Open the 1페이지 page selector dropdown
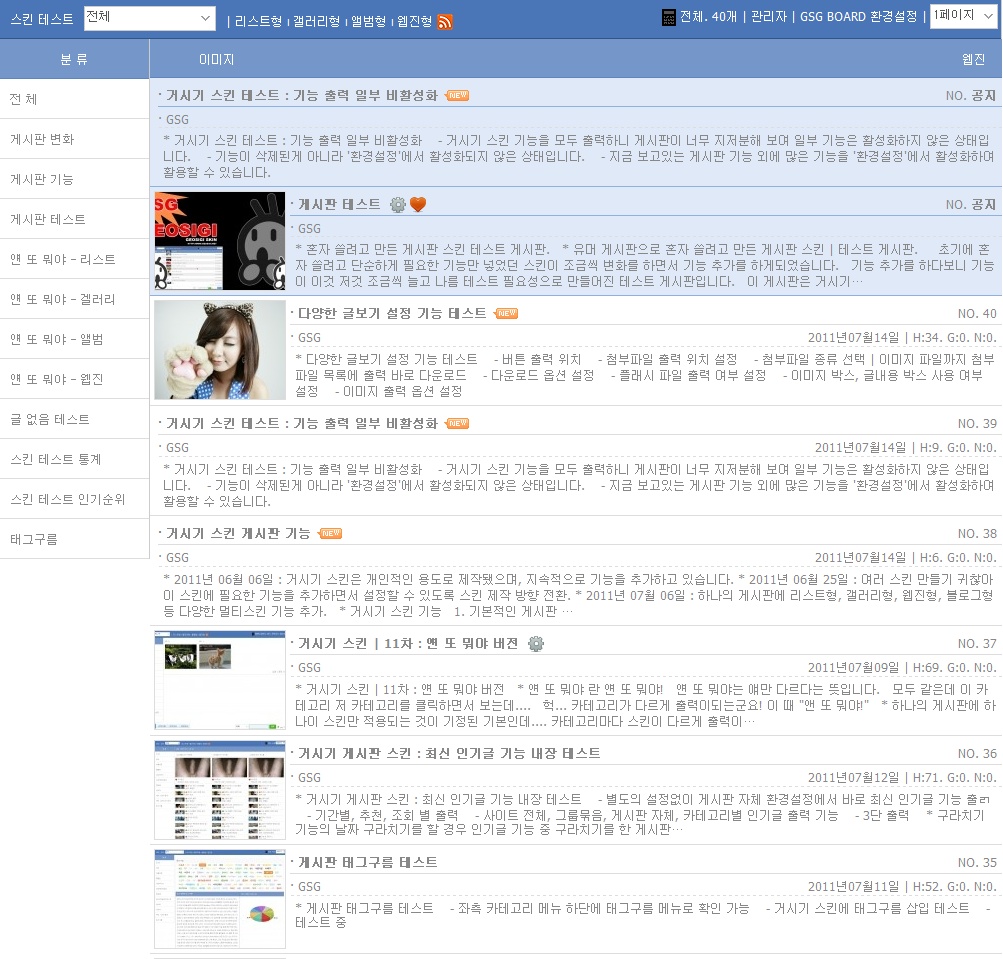The image size is (1003, 959). (x=964, y=16)
